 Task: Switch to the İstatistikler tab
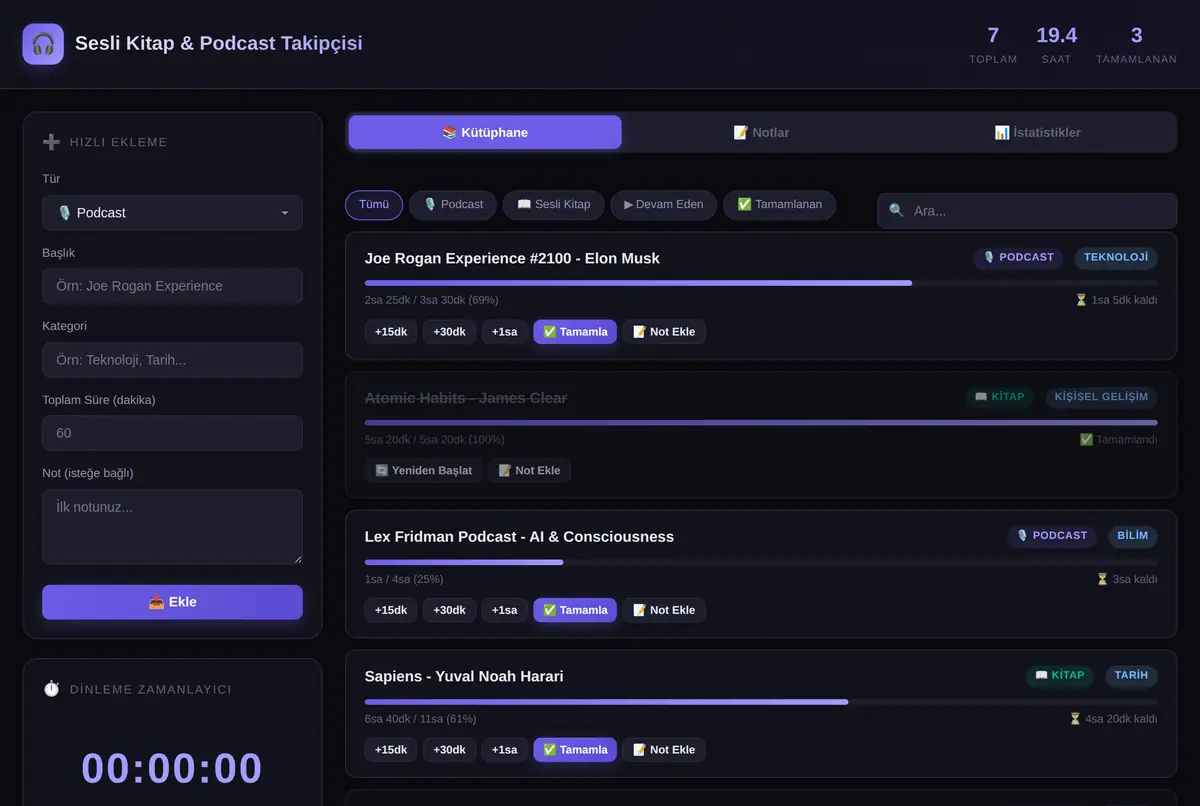(x=1037, y=132)
